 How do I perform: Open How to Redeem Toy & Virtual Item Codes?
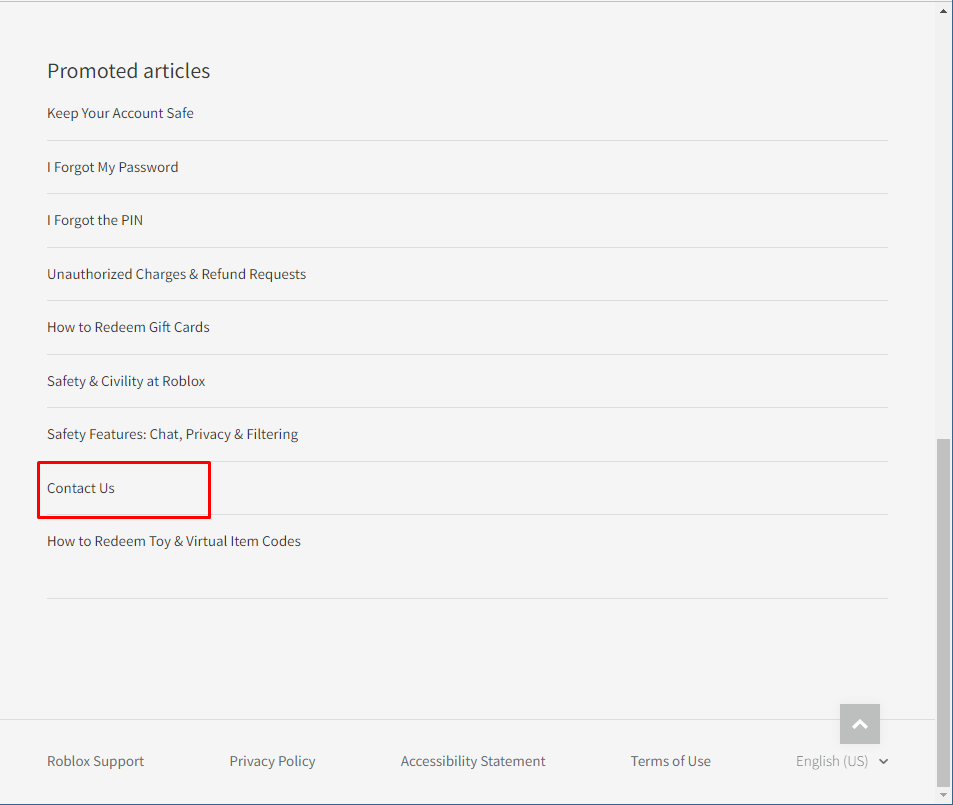[x=174, y=541]
